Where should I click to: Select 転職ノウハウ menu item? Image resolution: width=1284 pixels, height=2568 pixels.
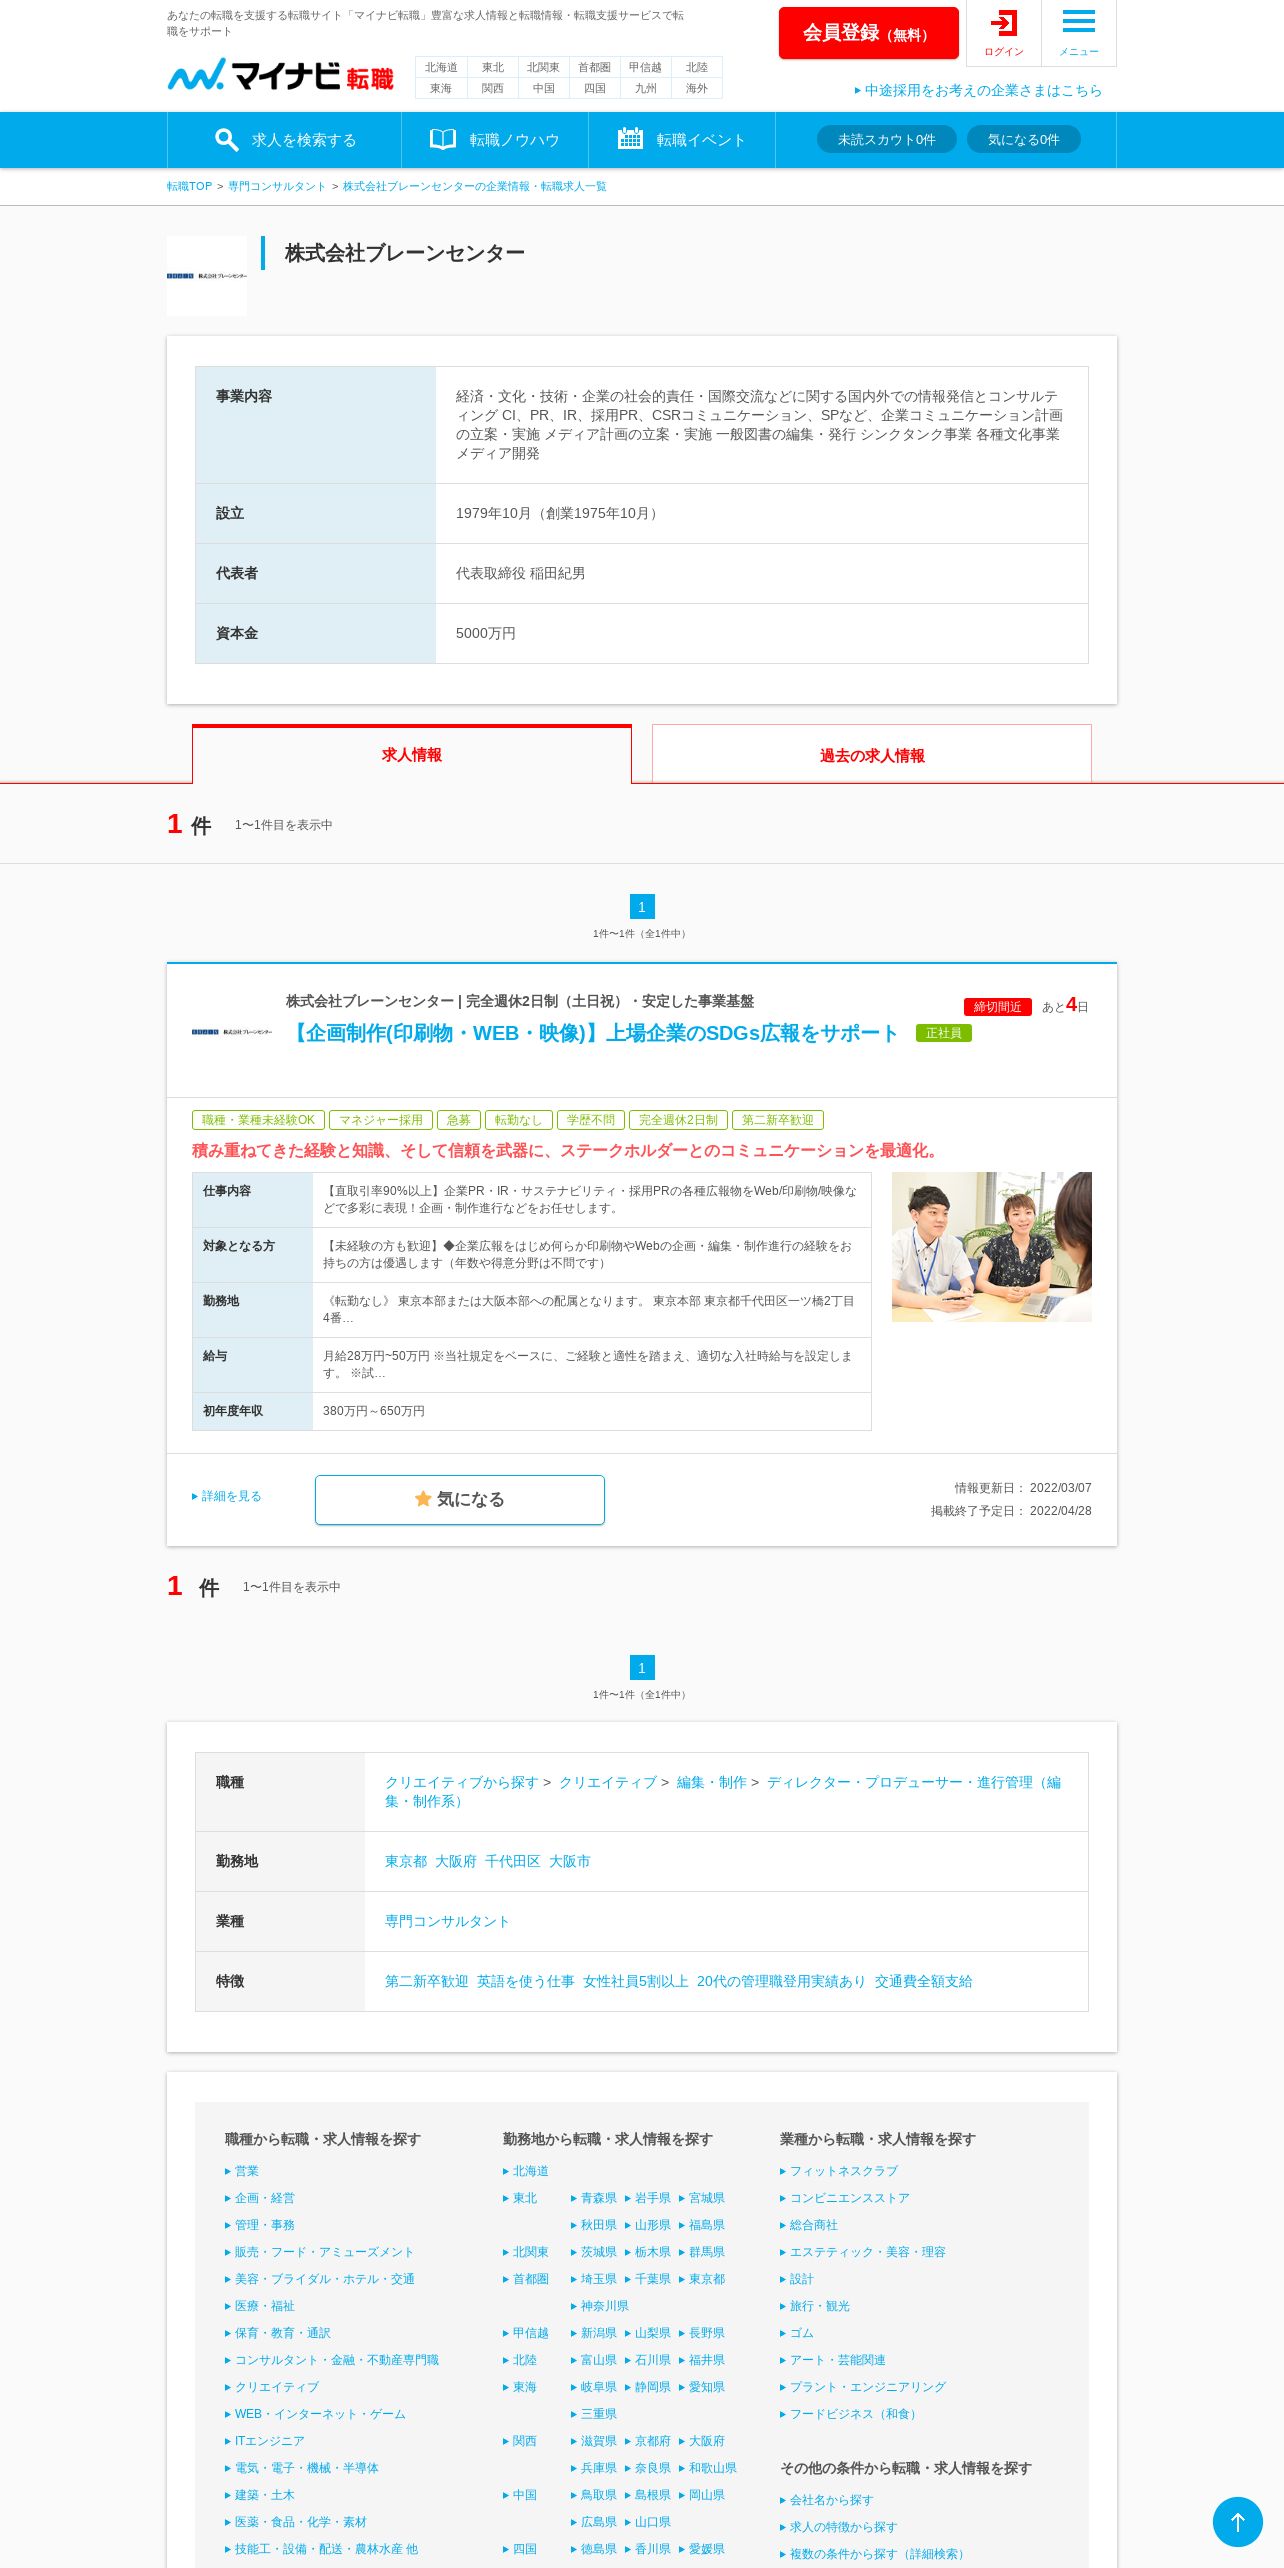coord(495,140)
